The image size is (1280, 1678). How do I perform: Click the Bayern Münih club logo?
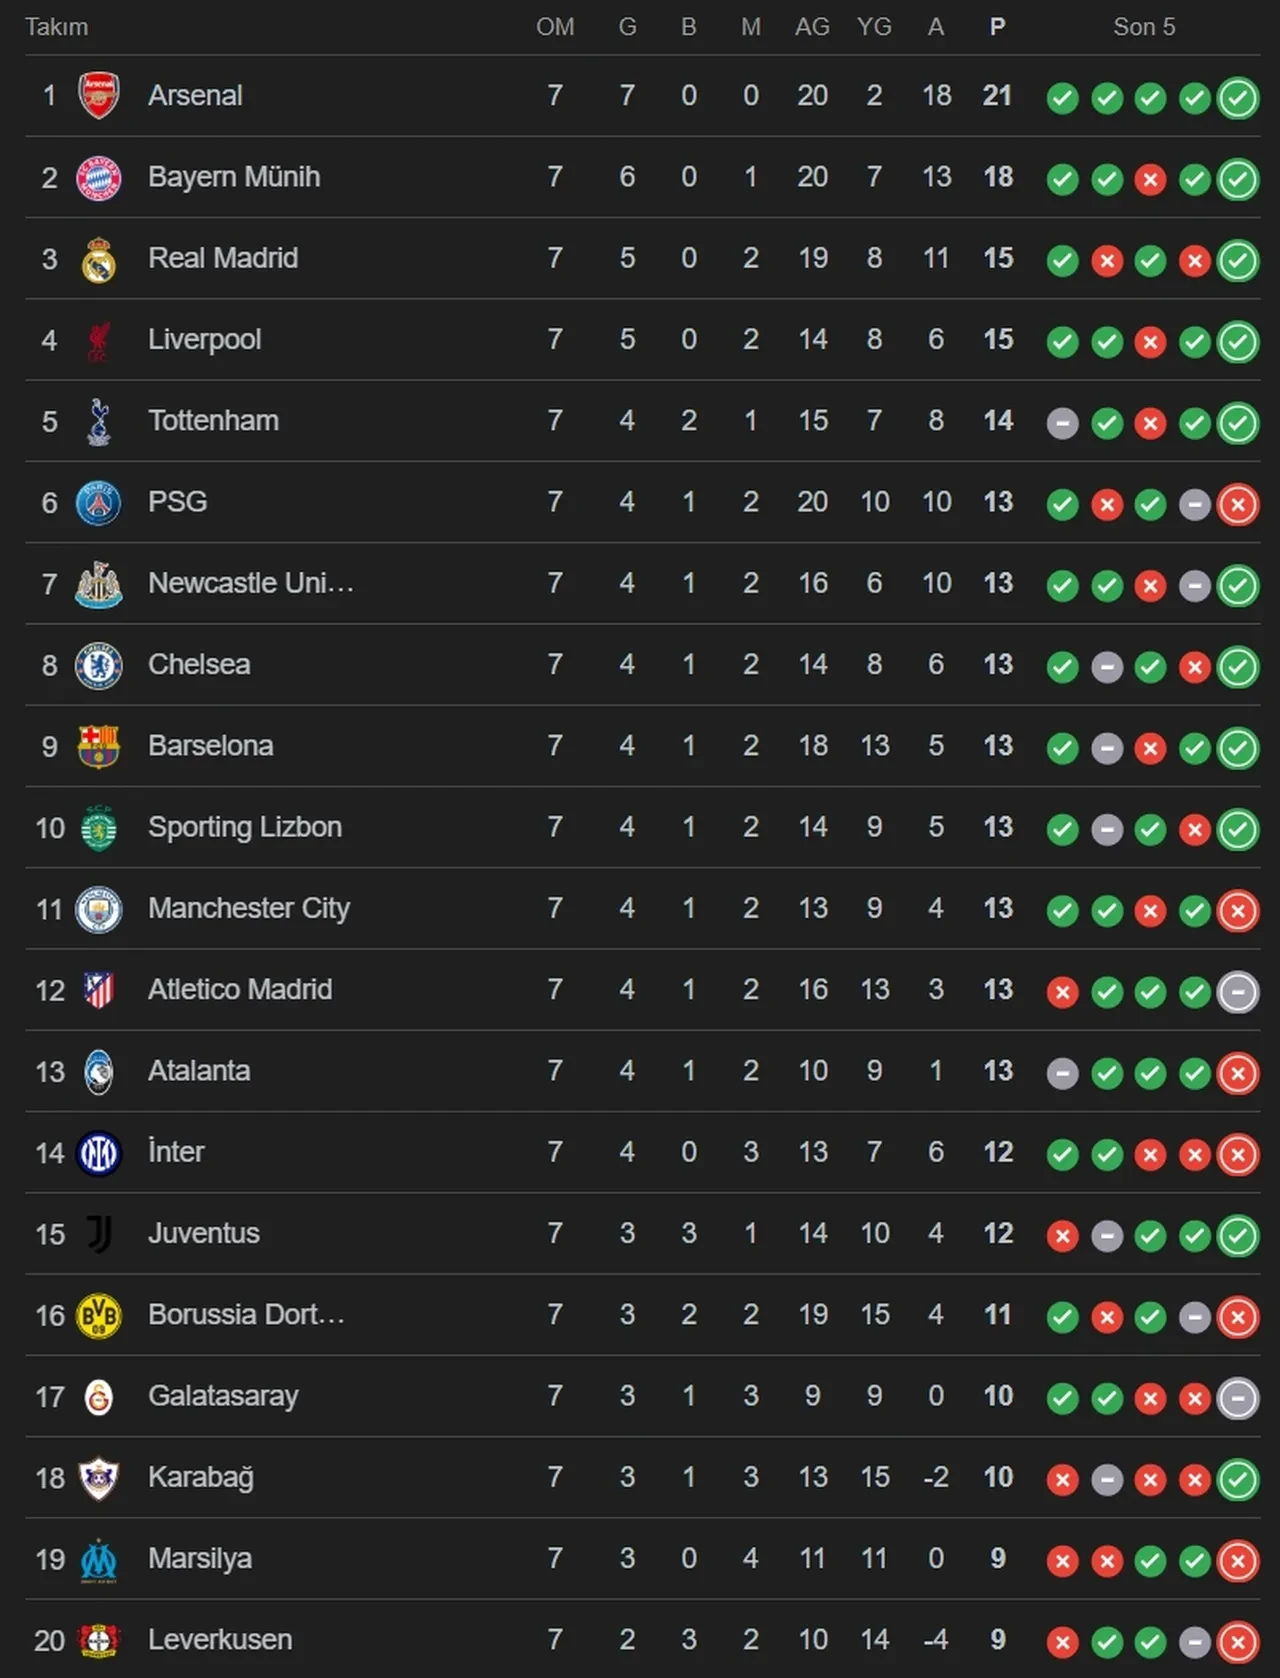coord(98,178)
